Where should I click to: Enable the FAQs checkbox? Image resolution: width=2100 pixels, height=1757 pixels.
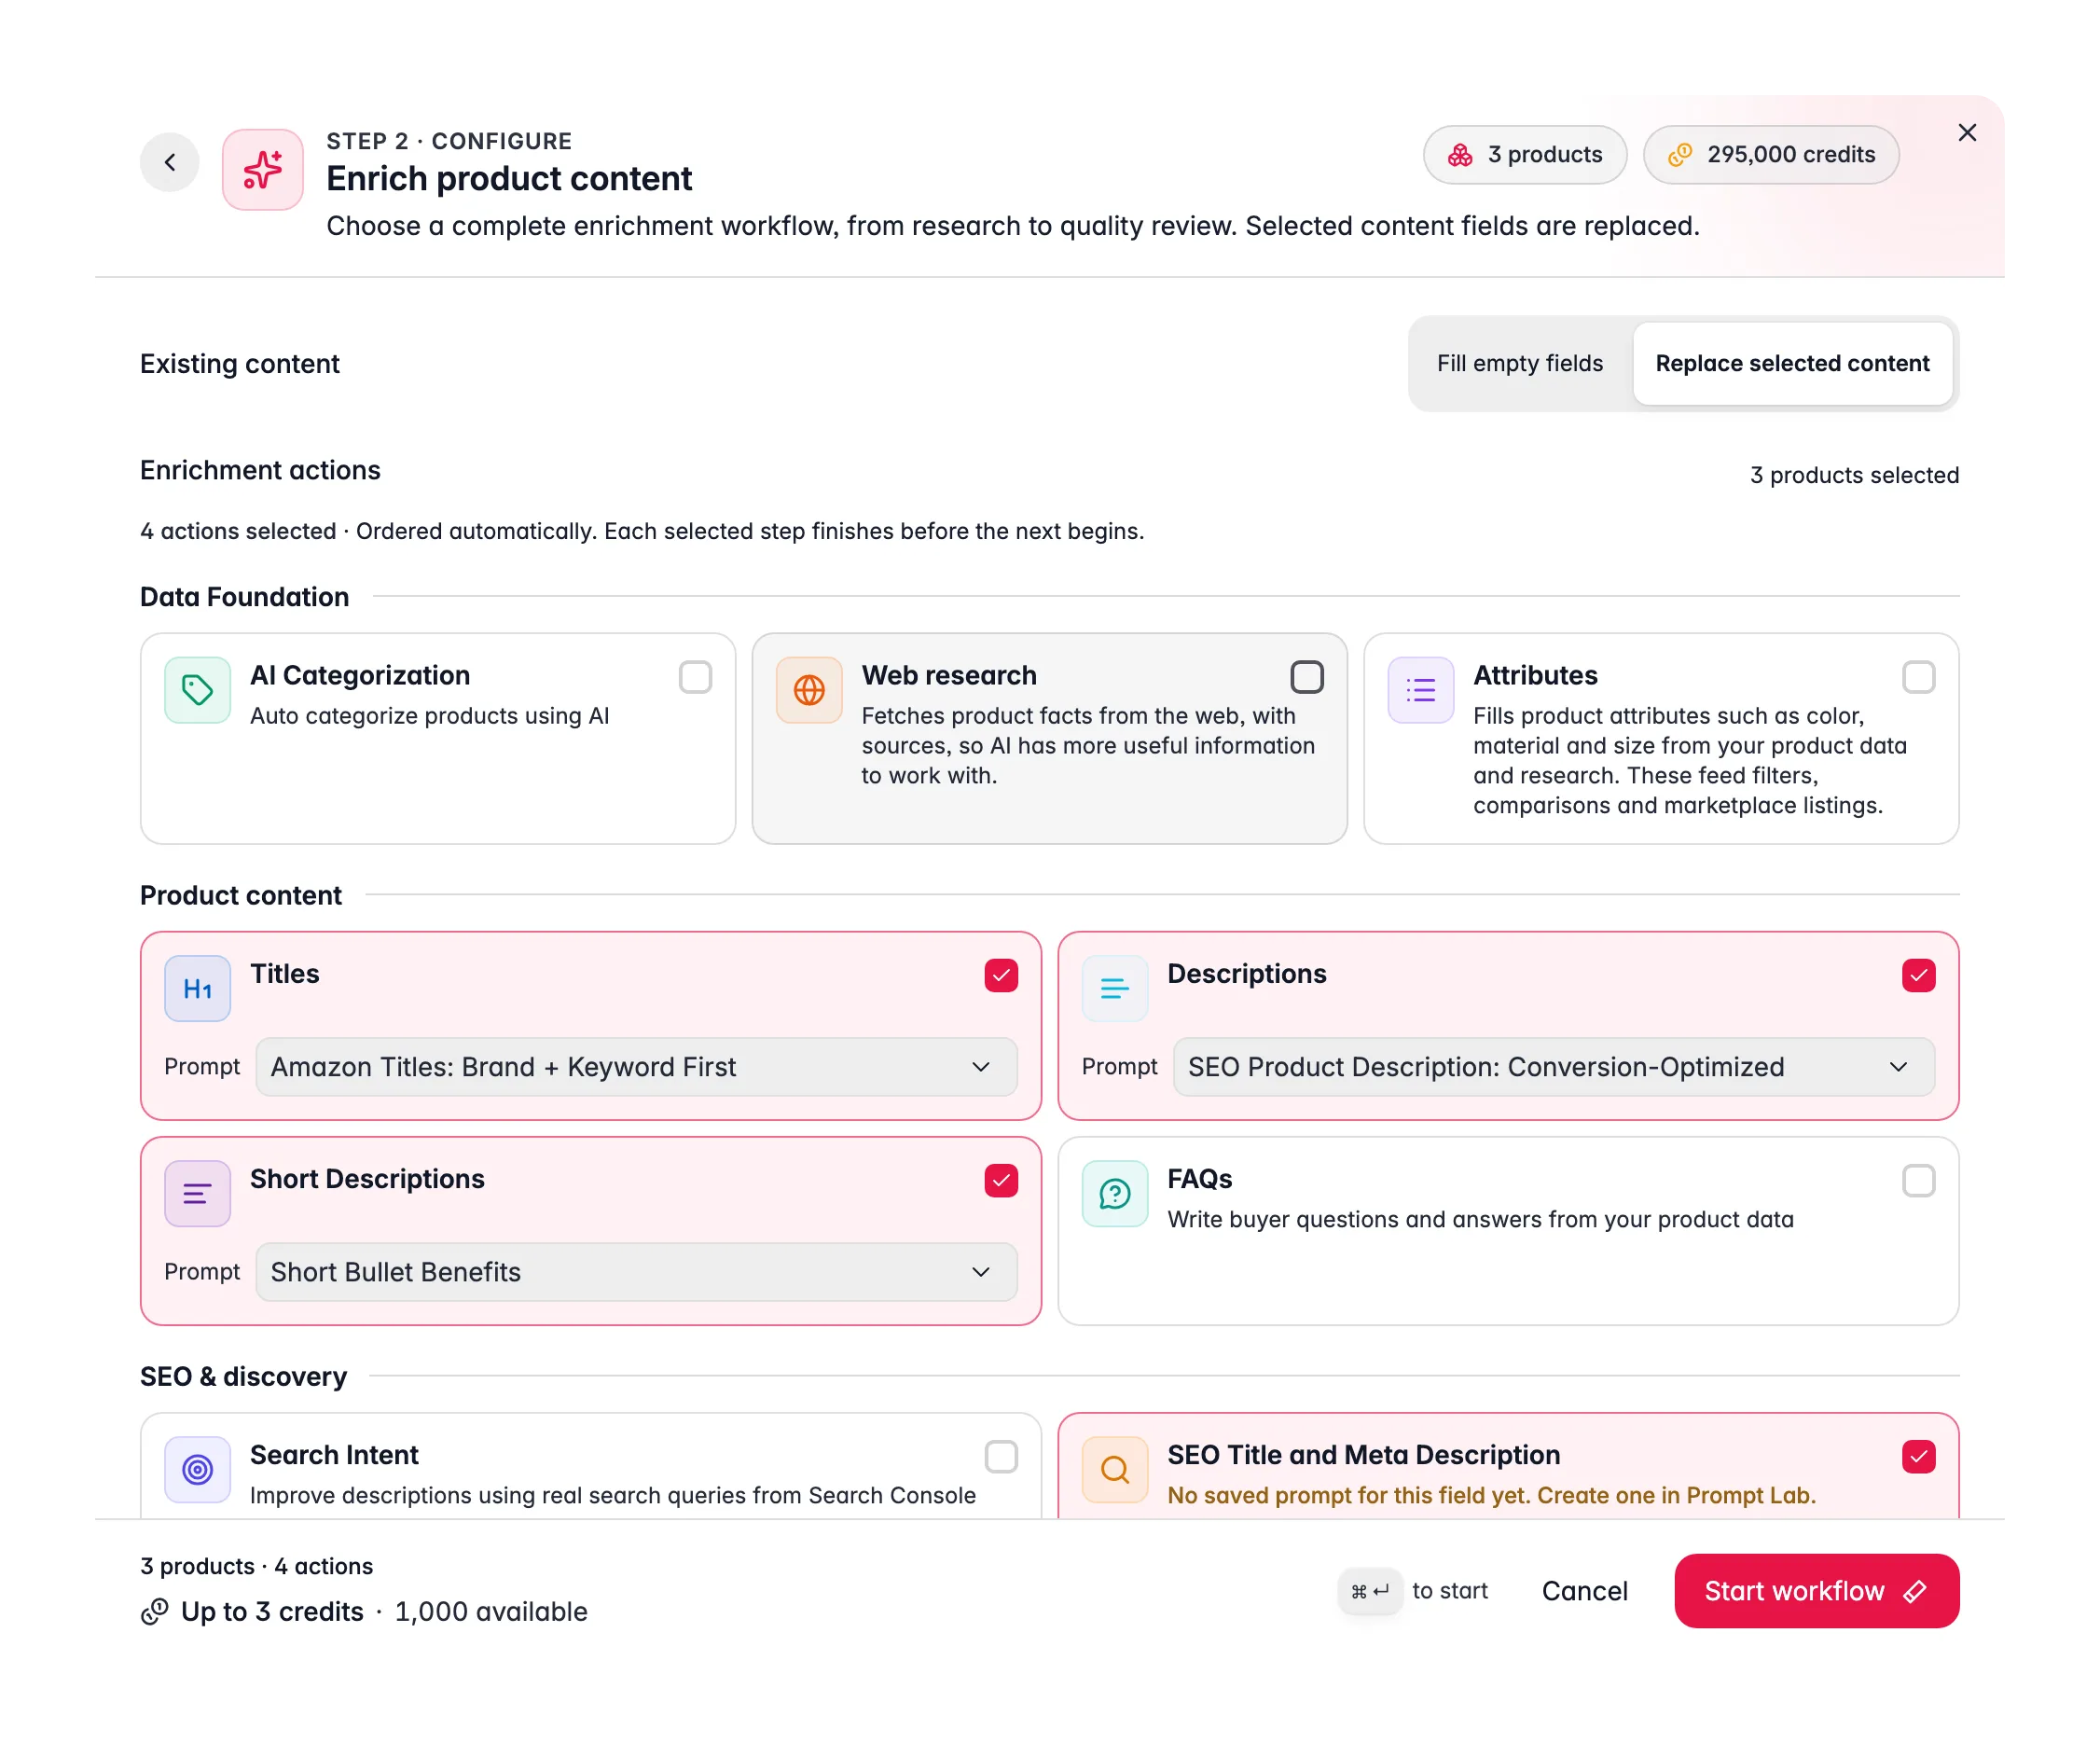(x=1918, y=1180)
